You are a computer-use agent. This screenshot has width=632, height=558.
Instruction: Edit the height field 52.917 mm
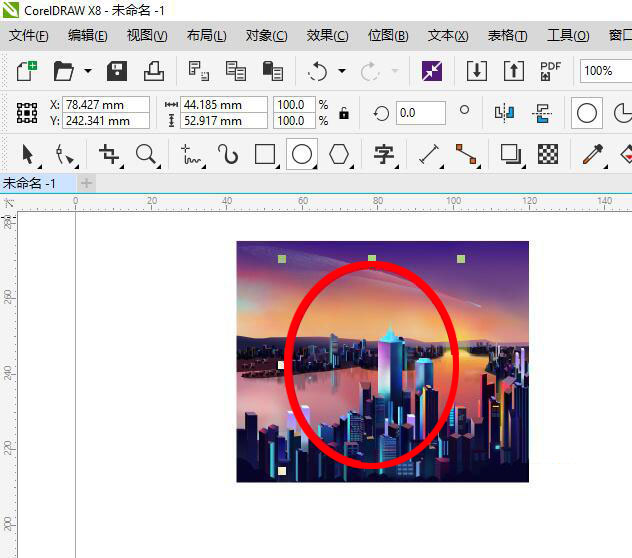point(224,121)
